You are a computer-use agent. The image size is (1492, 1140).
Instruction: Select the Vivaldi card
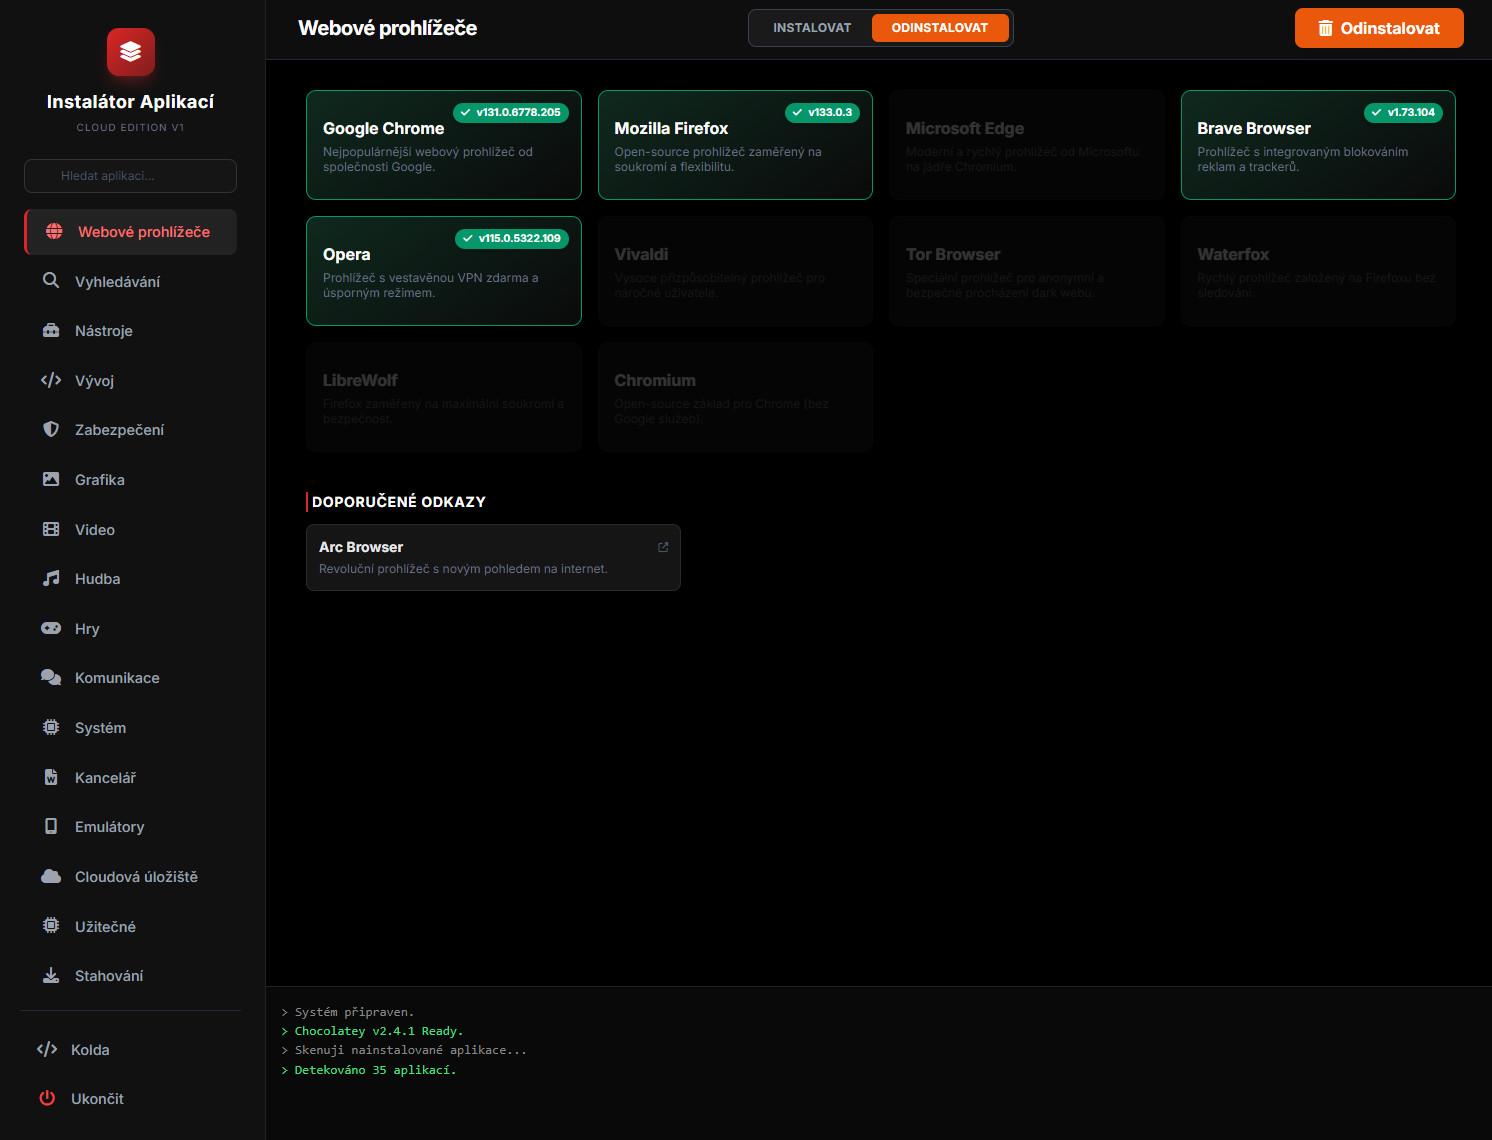pyautogui.click(x=735, y=271)
